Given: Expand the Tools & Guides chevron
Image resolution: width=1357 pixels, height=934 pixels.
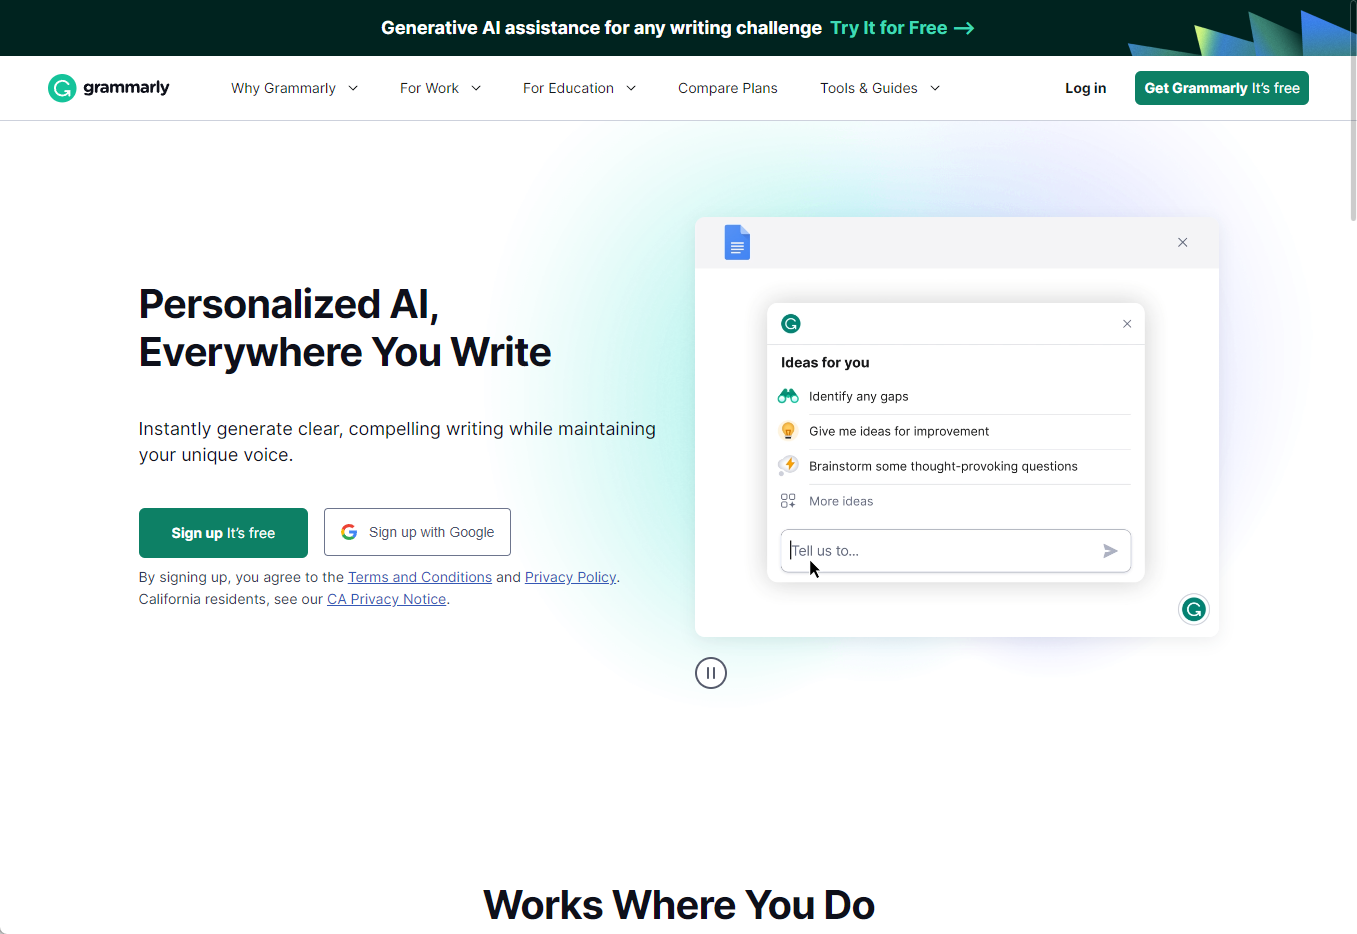Looking at the screenshot, I should click(935, 88).
